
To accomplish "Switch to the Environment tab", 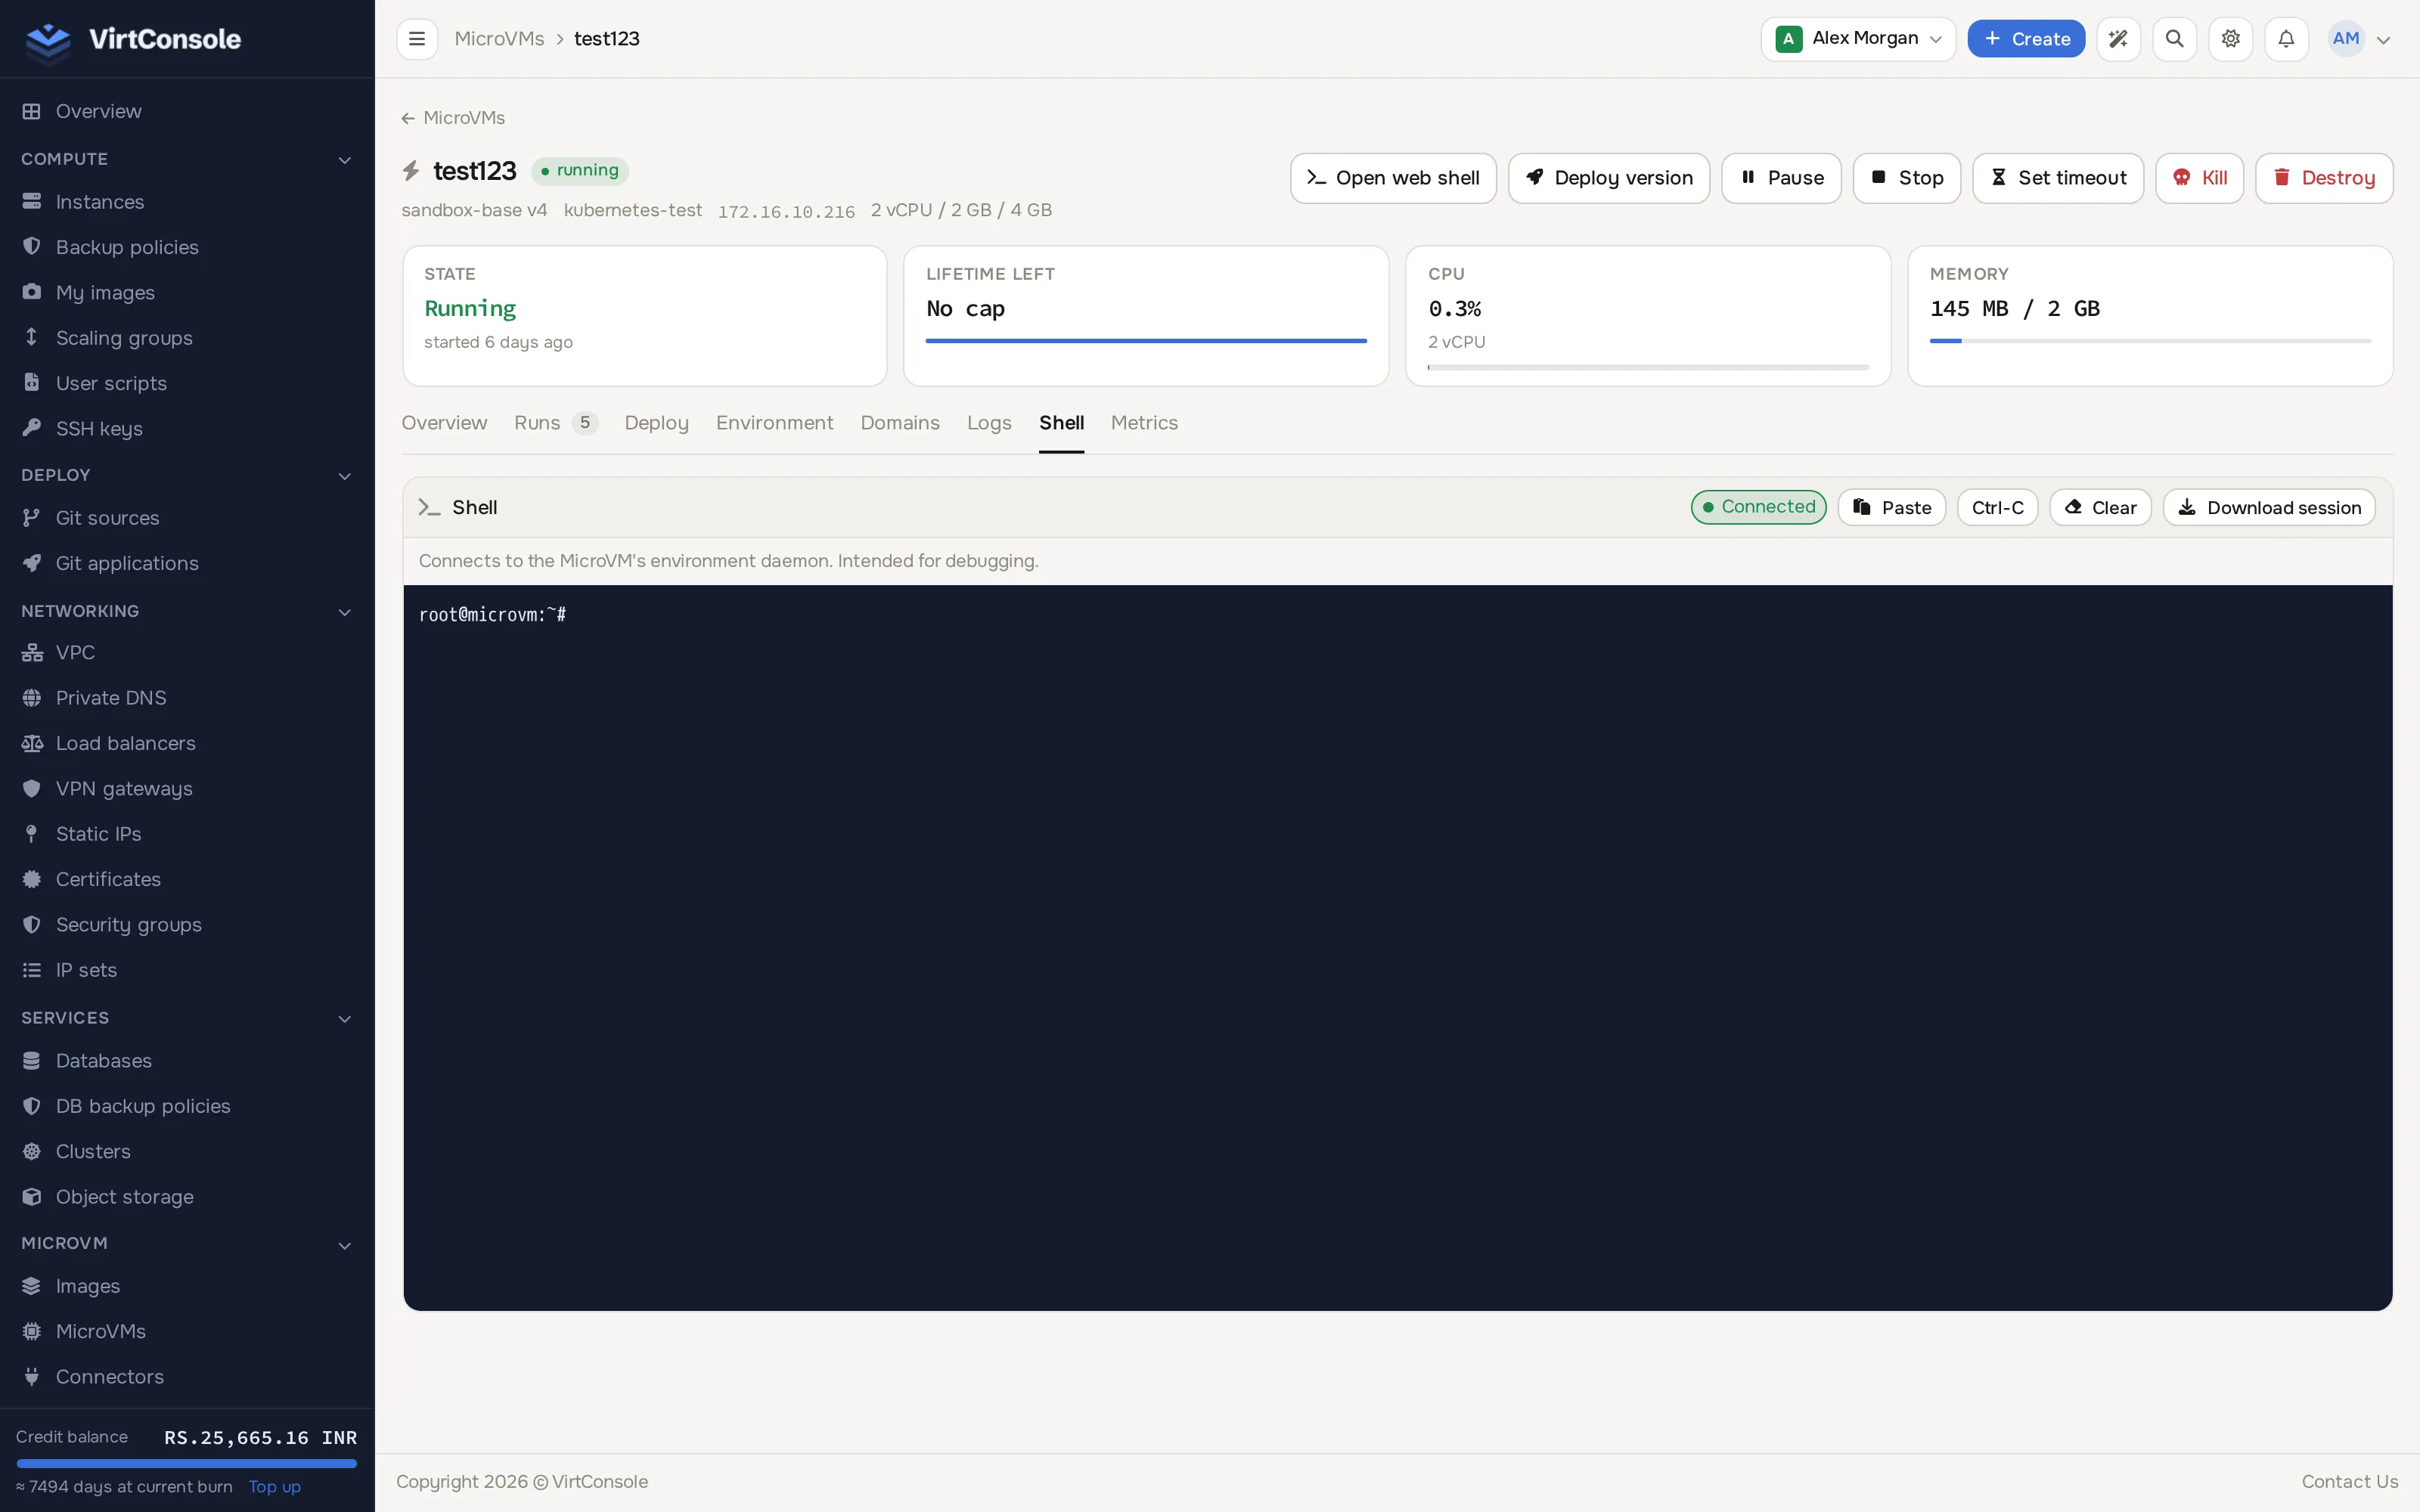I will pyautogui.click(x=774, y=423).
